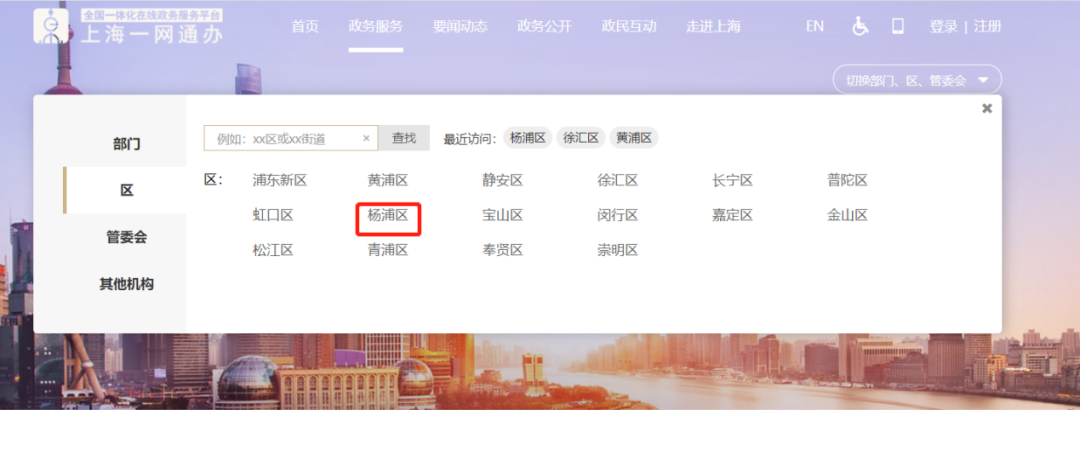Click the 查找 search button
This screenshot has width=1080, height=472.
pyautogui.click(x=404, y=139)
